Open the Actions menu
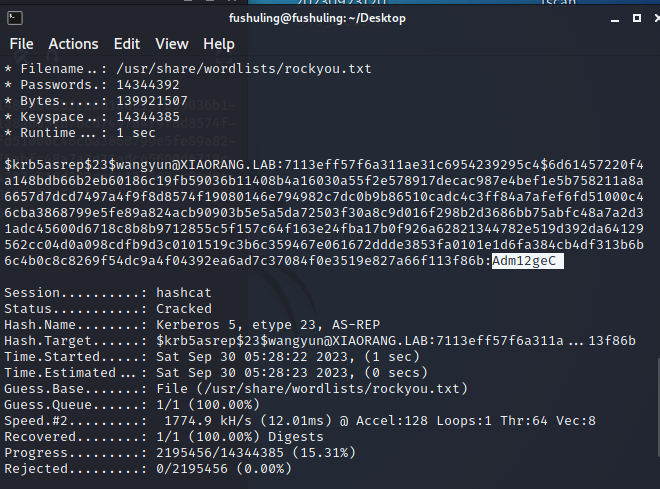Viewport: 660px width, 489px height. tap(73, 44)
